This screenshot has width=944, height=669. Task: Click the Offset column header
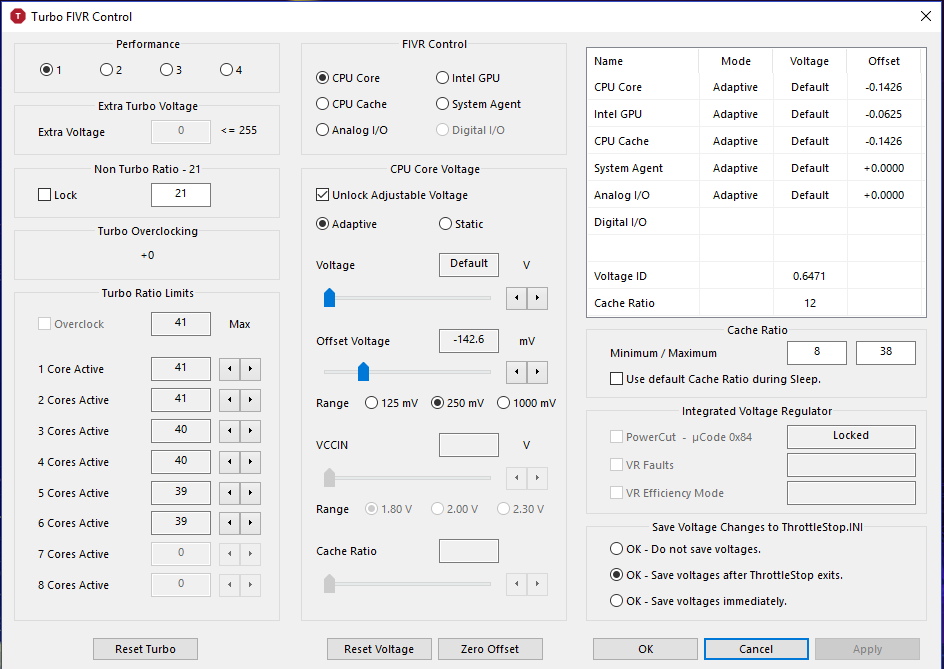[884, 61]
